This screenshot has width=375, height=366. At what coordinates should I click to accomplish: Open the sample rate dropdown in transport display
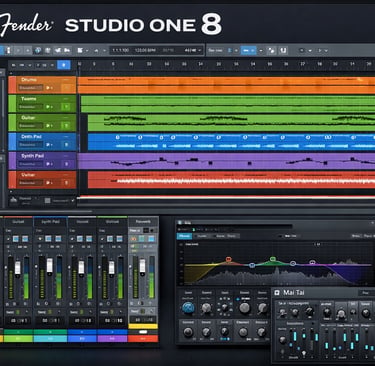[193, 50]
